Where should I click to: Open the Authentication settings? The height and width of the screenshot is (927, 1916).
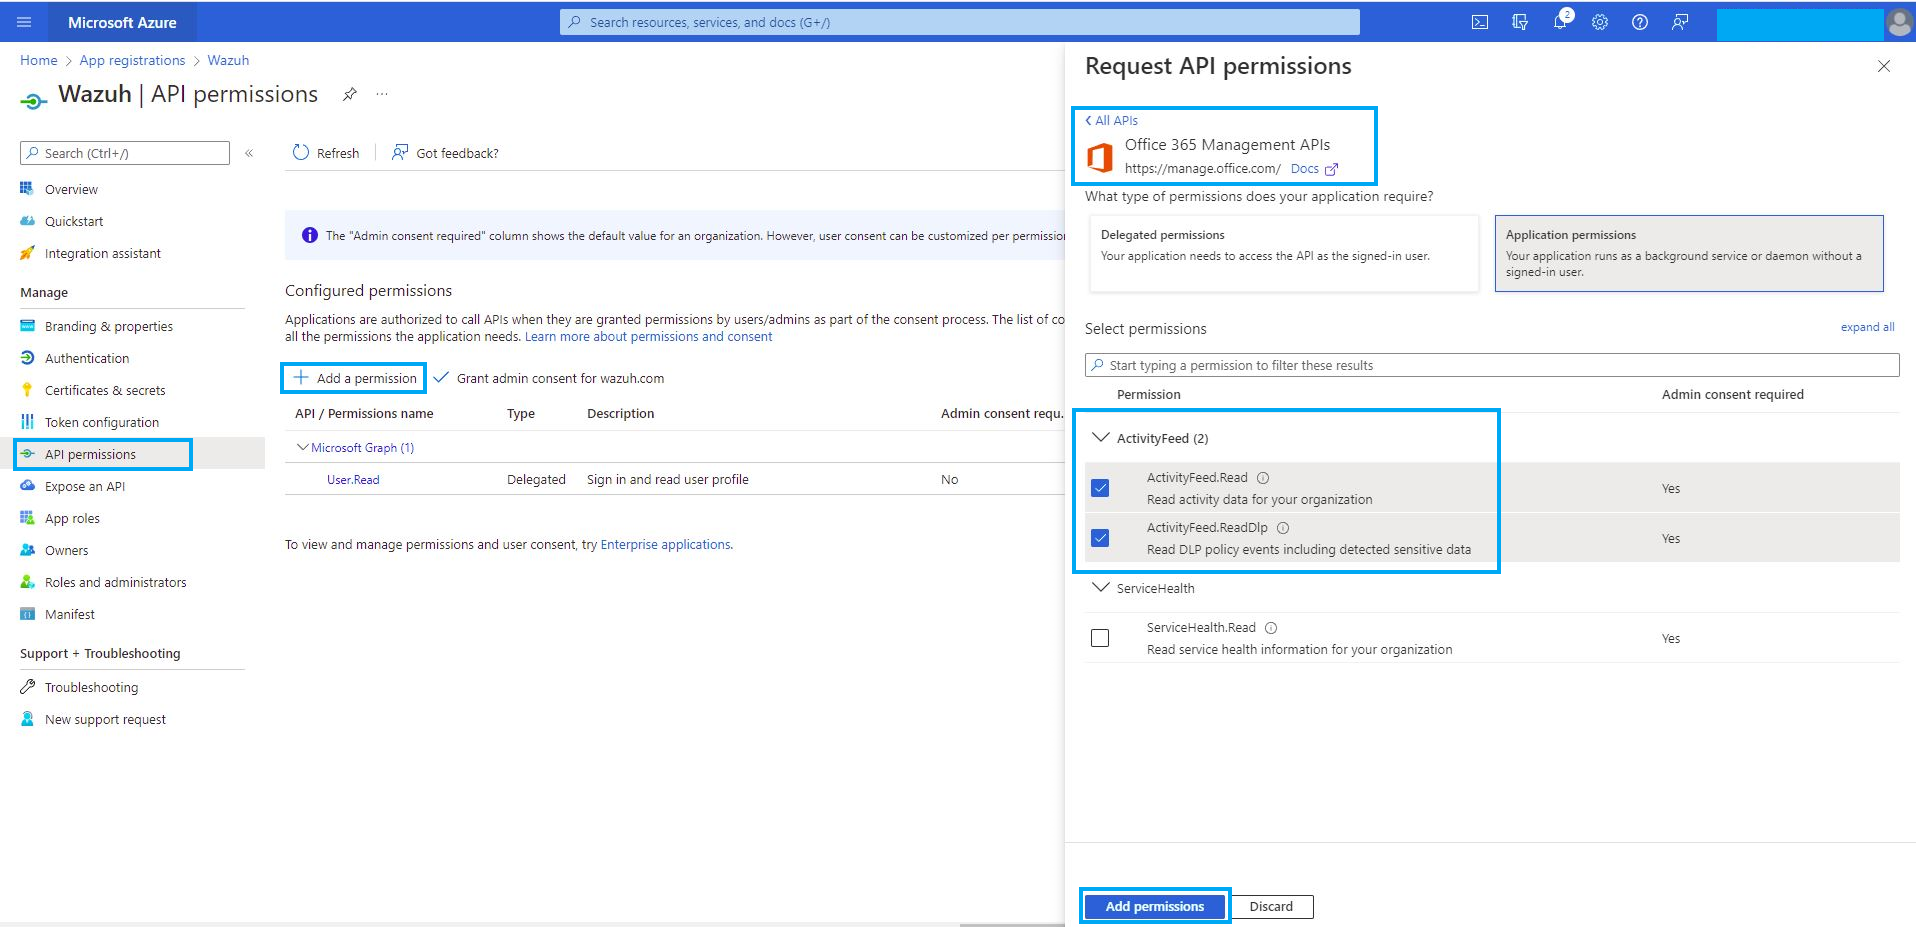coord(88,358)
